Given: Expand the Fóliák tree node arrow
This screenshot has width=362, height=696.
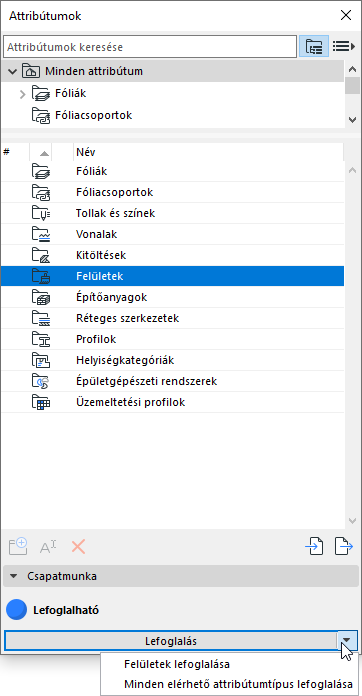Looking at the screenshot, I should click(x=23, y=94).
